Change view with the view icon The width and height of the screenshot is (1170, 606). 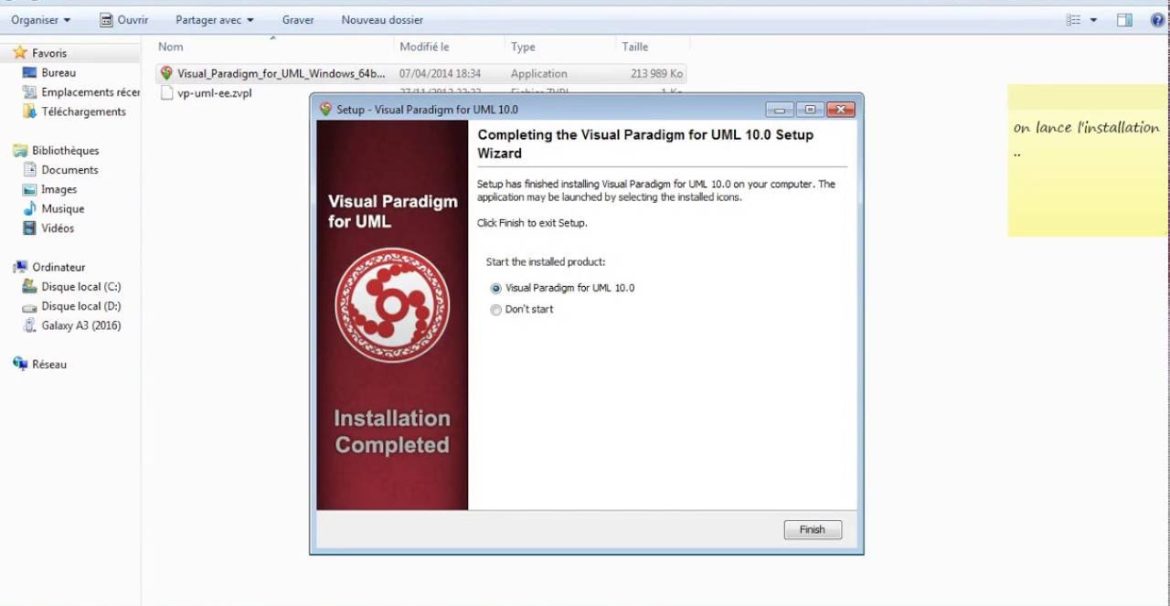[x=1074, y=20]
